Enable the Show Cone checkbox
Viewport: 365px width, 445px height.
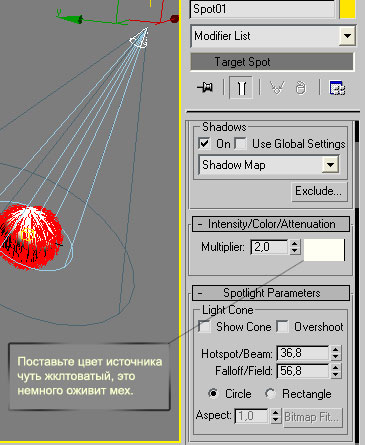204,327
